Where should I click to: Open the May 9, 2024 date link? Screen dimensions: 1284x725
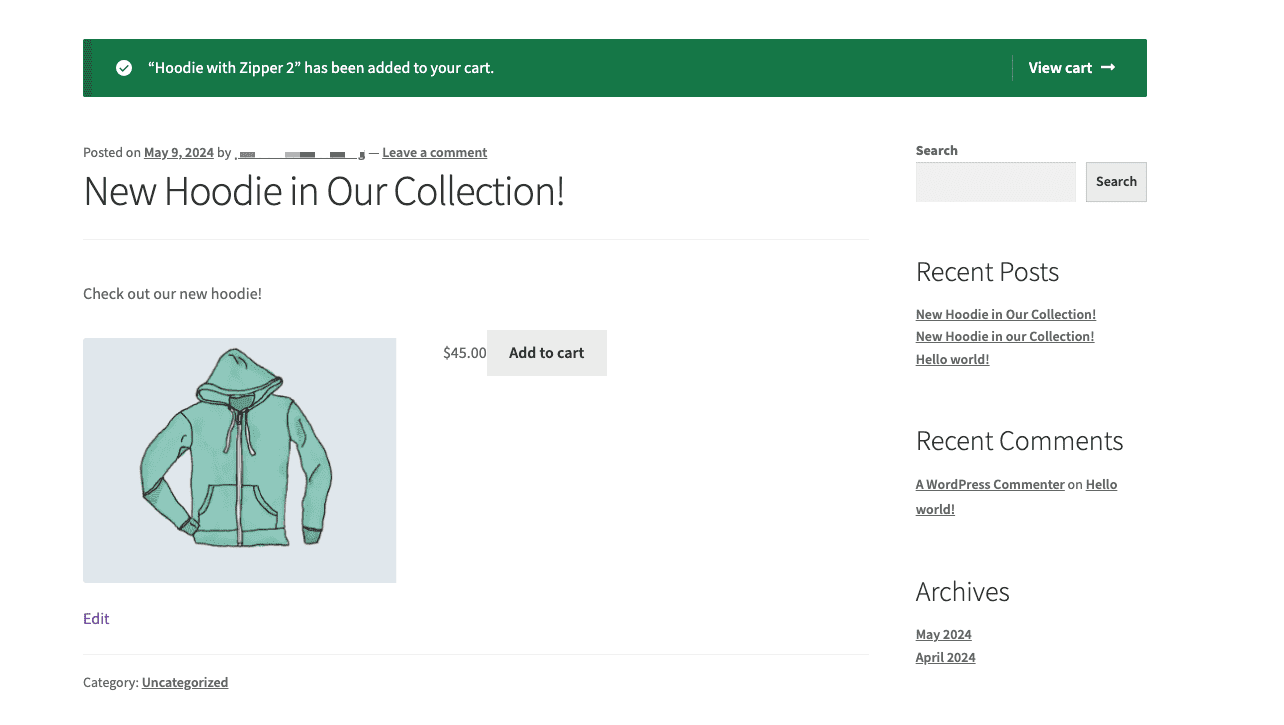tap(179, 152)
